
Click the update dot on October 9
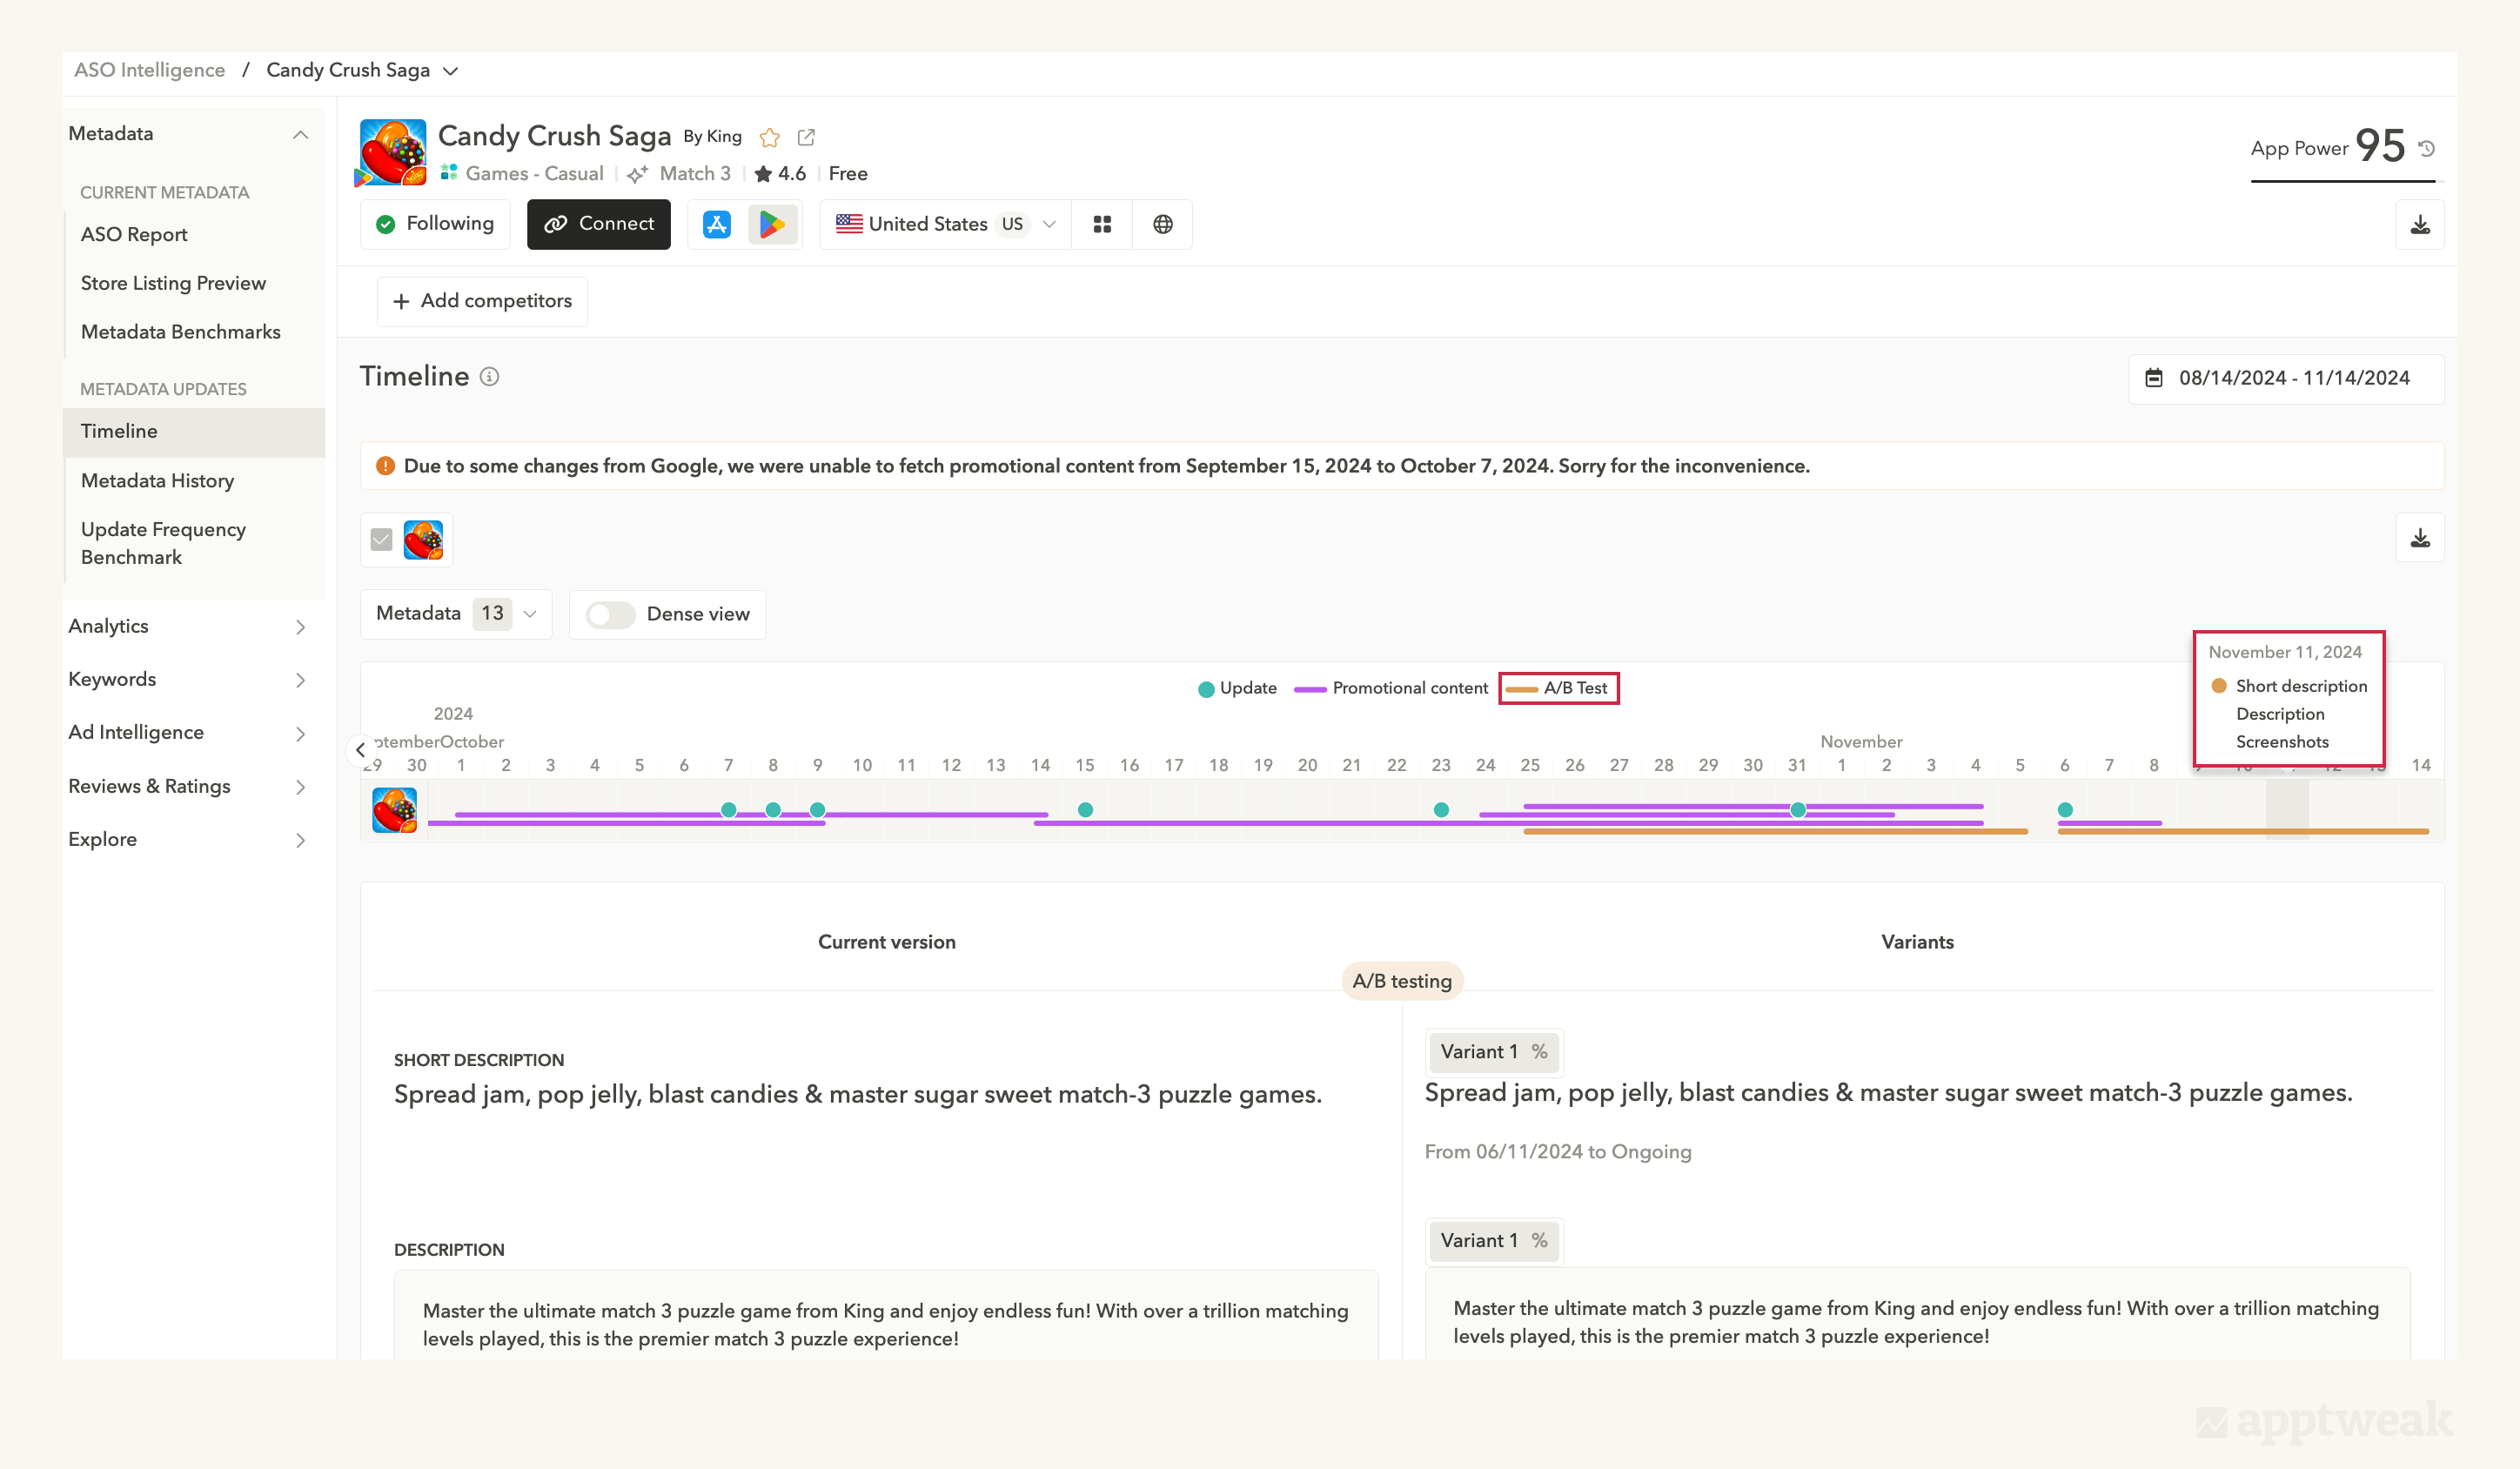[x=817, y=810]
